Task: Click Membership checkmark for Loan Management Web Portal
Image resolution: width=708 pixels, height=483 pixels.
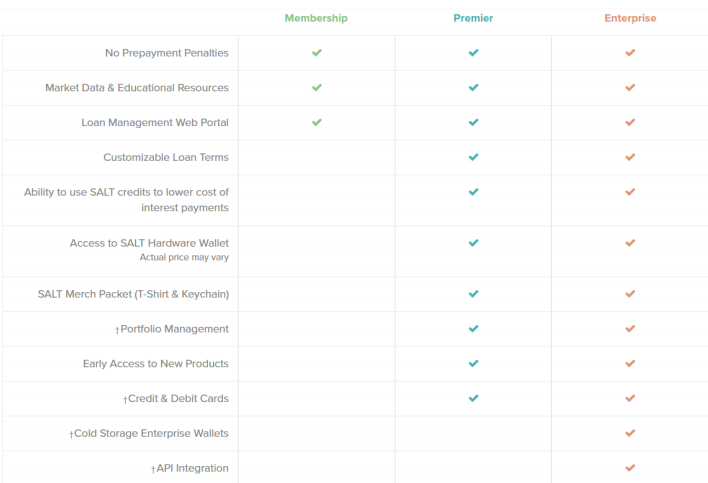Action: [317, 122]
